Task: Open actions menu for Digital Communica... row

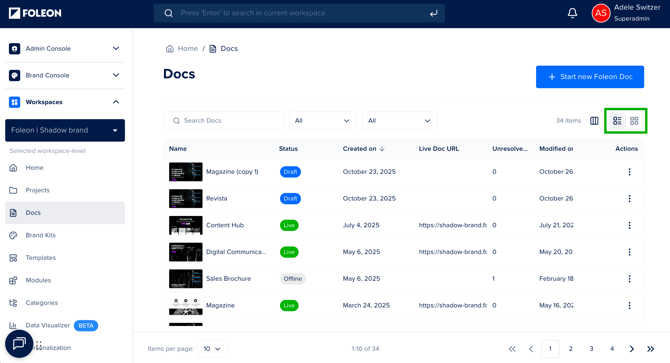Action: pyautogui.click(x=629, y=252)
